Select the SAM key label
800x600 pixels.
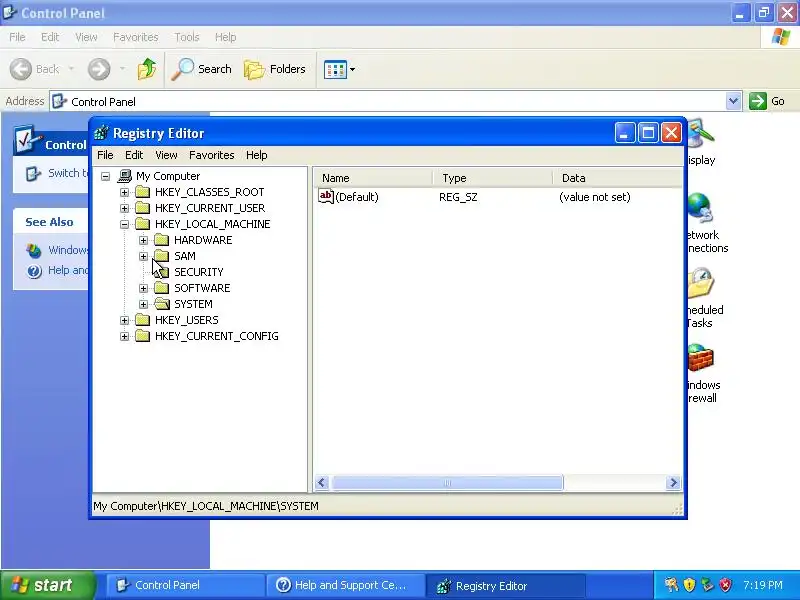point(185,256)
